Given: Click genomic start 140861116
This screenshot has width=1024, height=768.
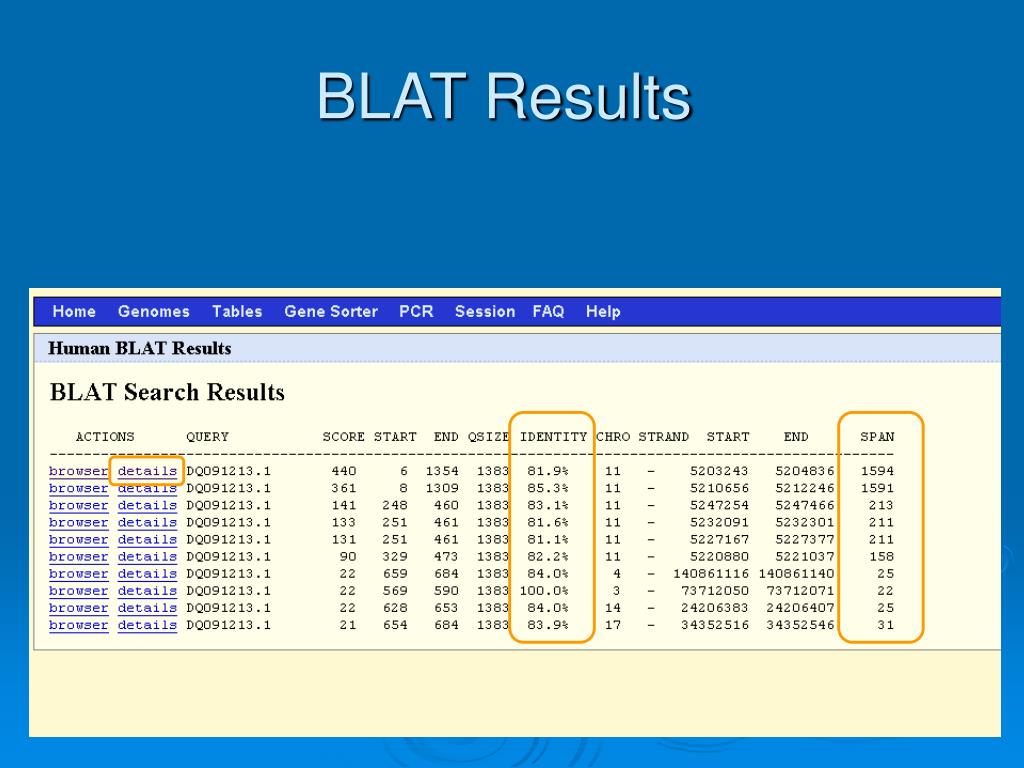Looking at the screenshot, I should click(x=711, y=573).
